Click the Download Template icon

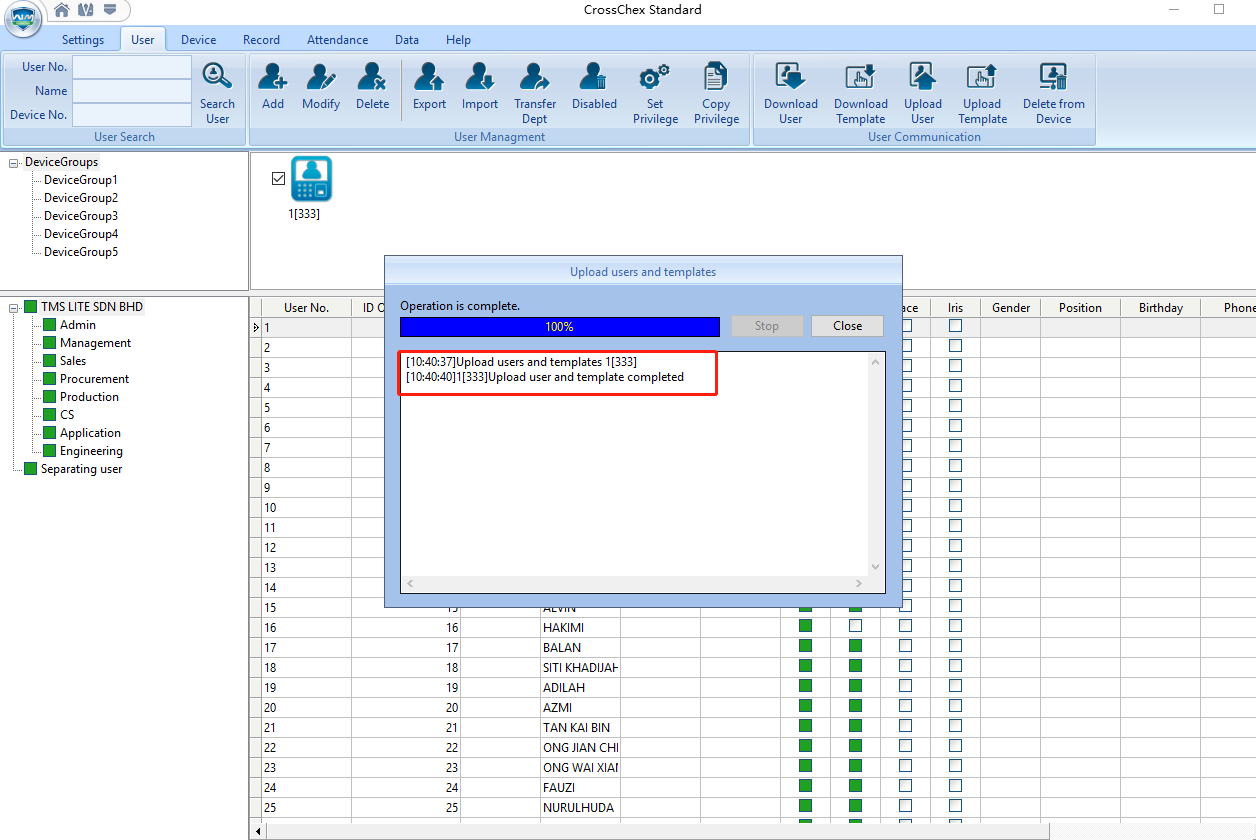tap(860, 78)
